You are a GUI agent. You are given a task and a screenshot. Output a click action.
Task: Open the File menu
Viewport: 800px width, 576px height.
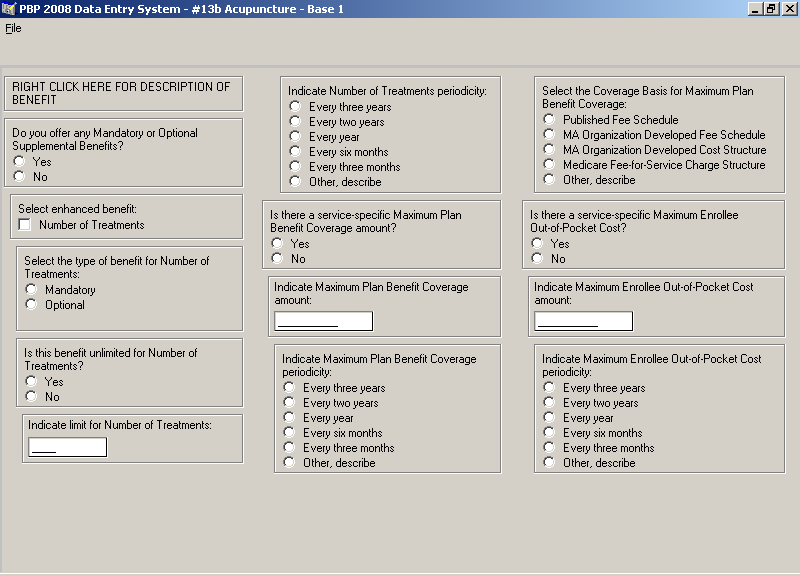13,29
